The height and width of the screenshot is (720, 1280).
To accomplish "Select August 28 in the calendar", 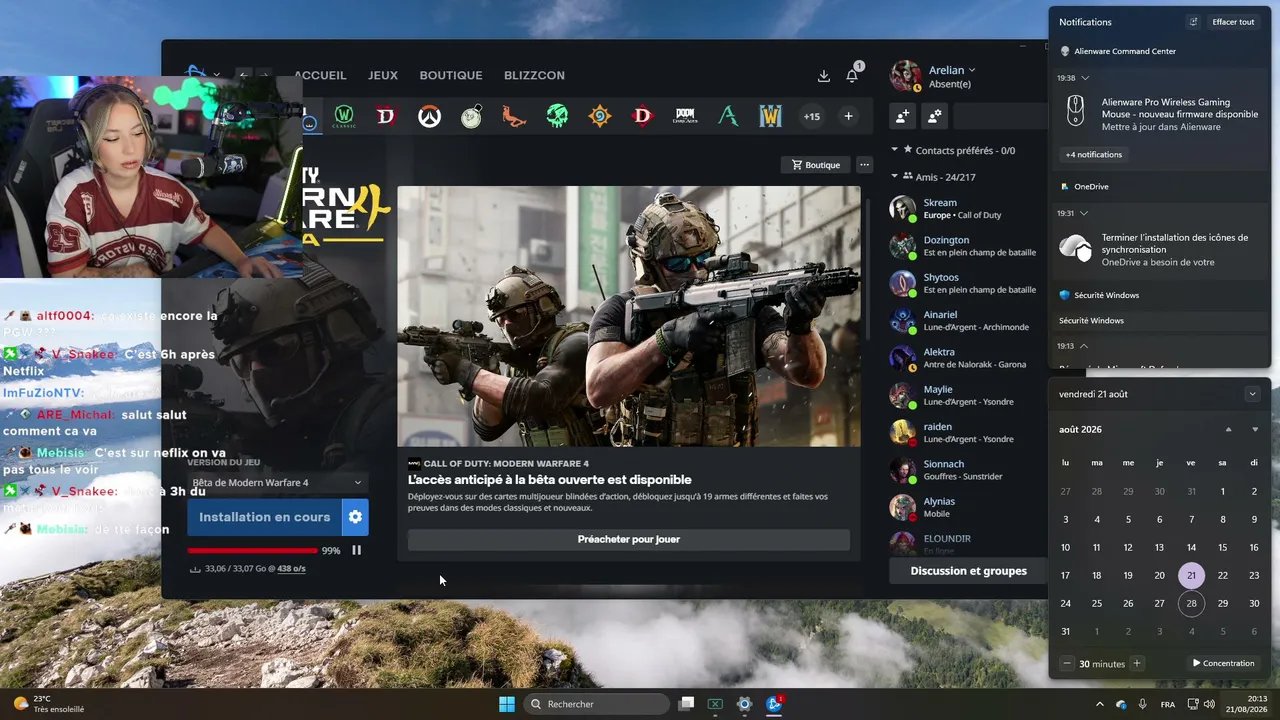I will (1191, 603).
